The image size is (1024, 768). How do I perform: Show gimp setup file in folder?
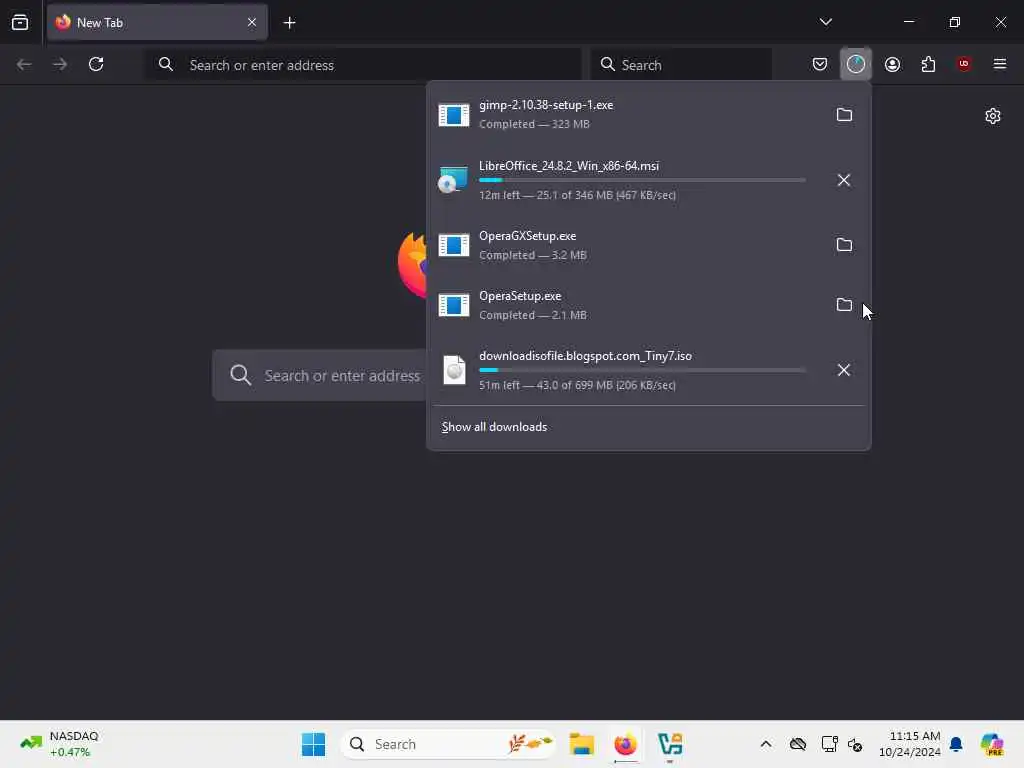[844, 115]
